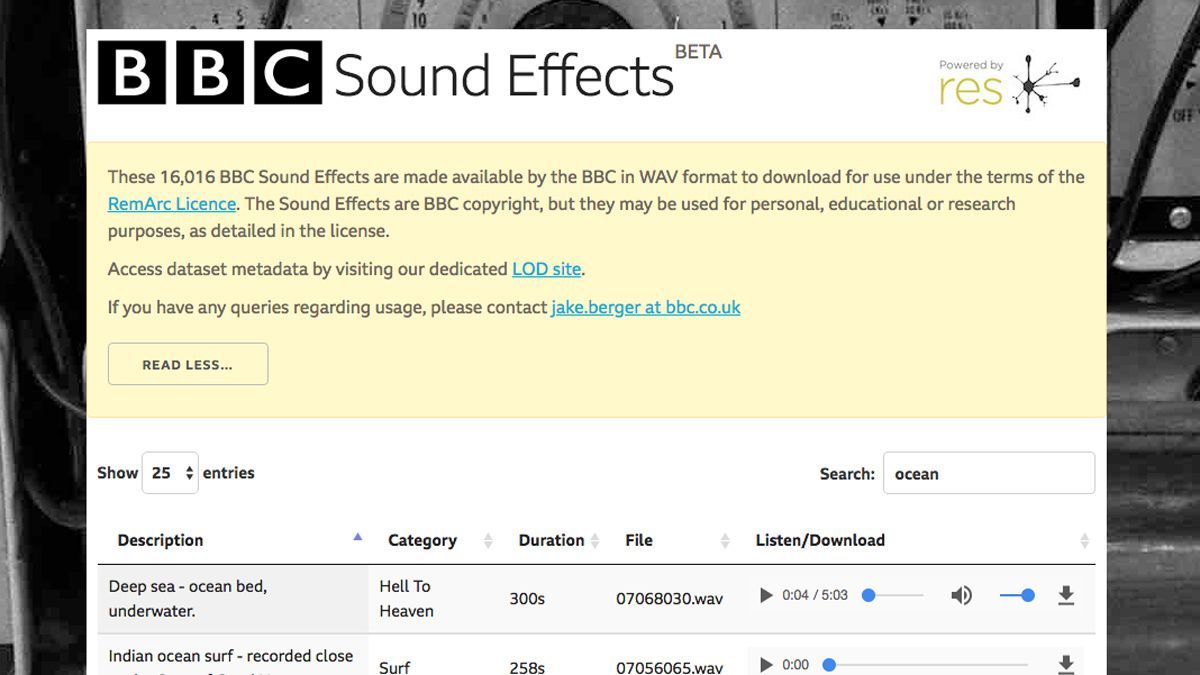Download the Indian ocean surf file
1200x675 pixels.
point(1066,664)
